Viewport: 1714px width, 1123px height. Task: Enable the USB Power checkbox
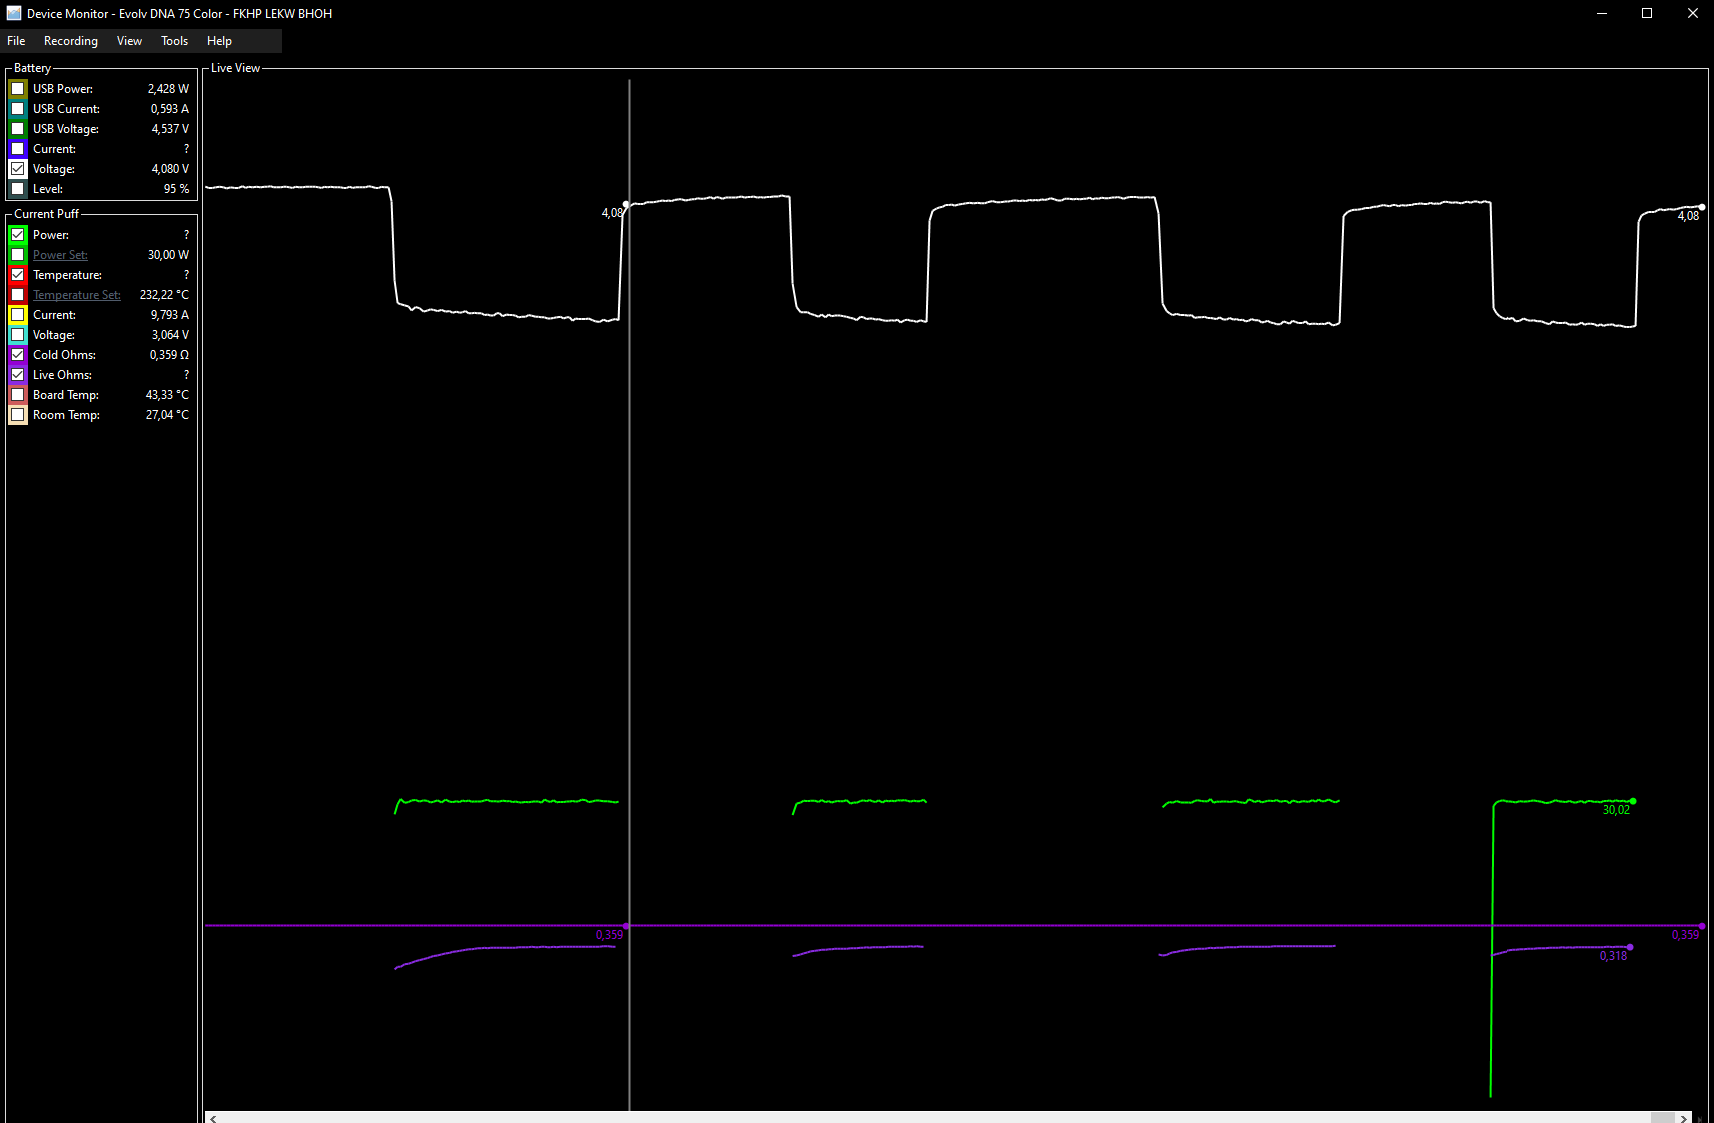(x=18, y=89)
